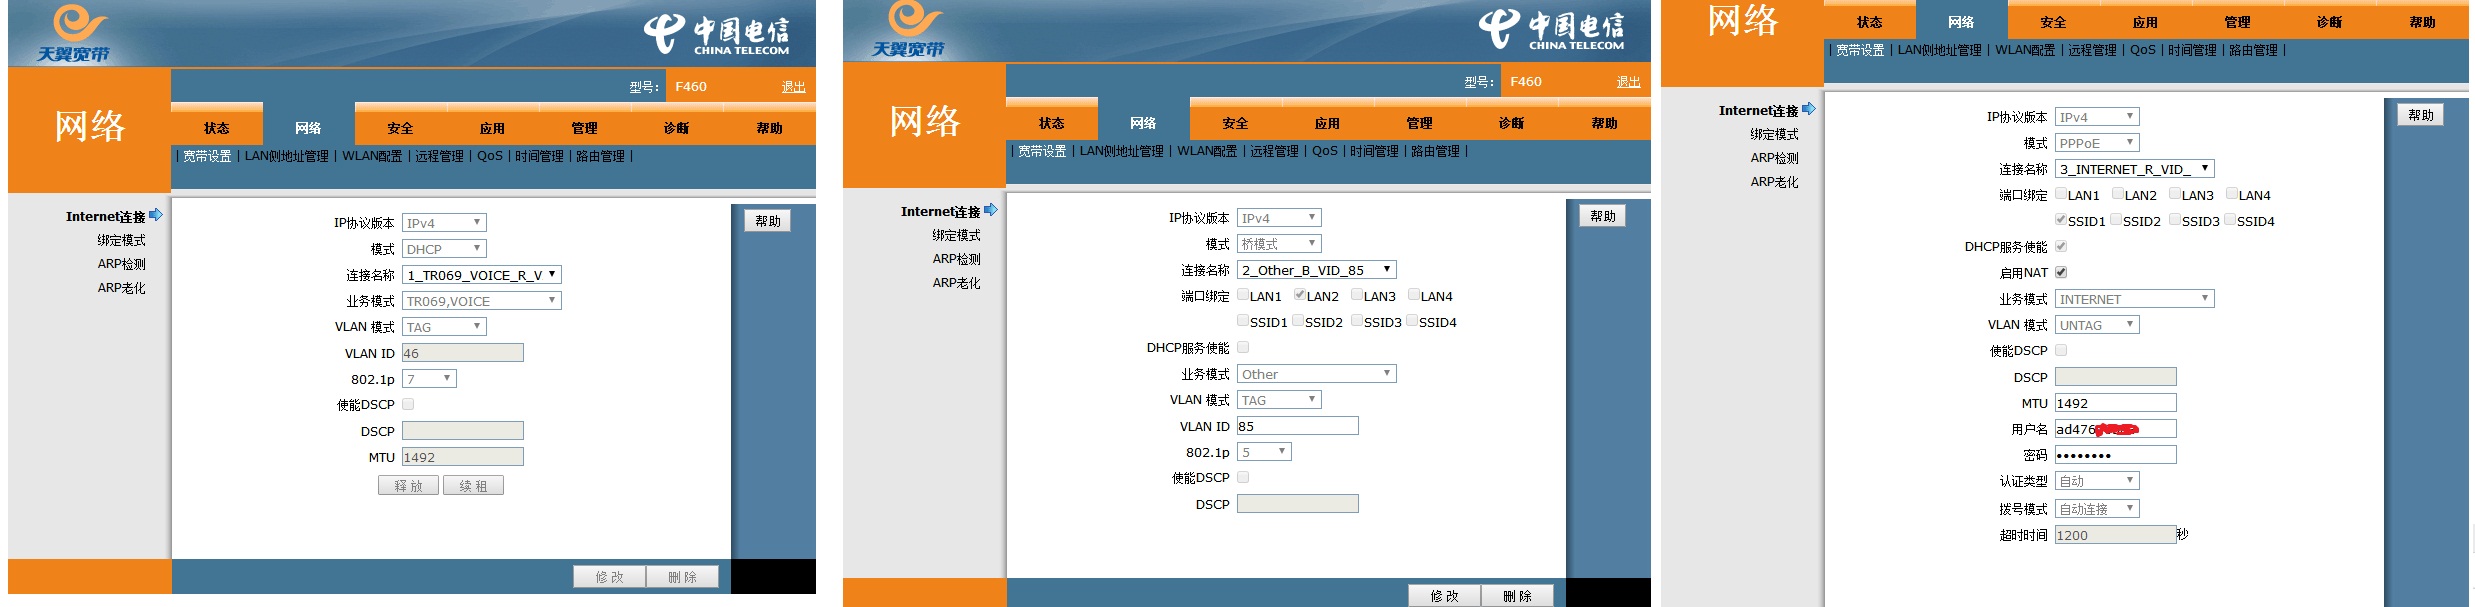Click the 密码 password field
The image size is (2475, 607).
(x=2115, y=455)
